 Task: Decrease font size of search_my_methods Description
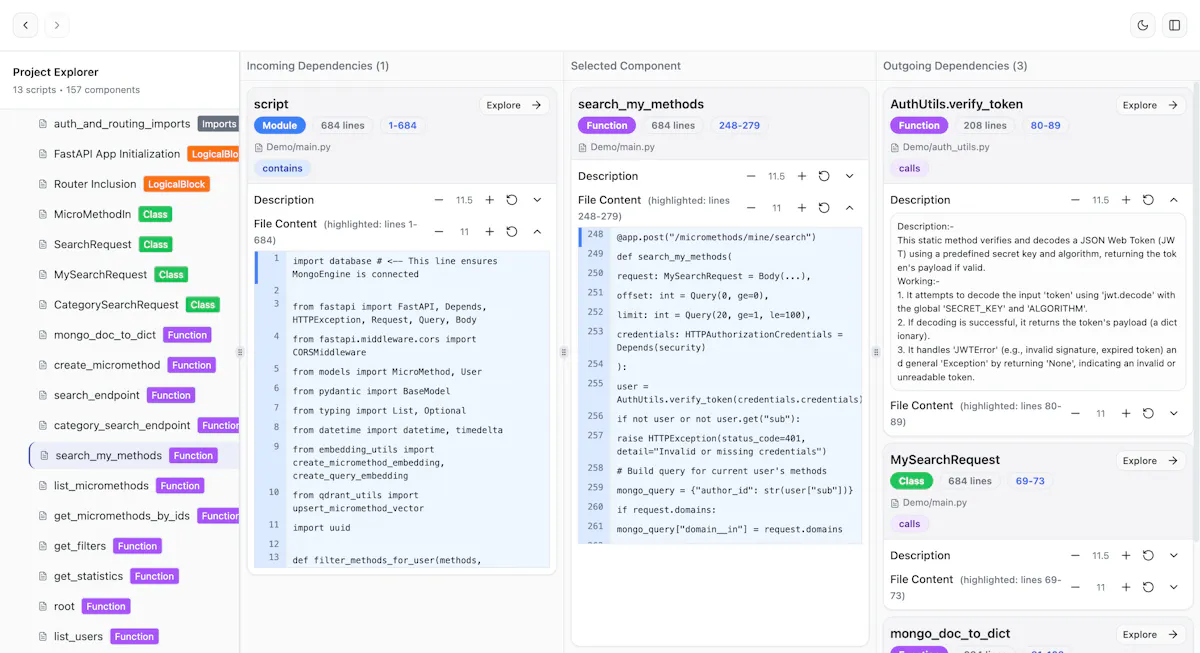tap(751, 176)
